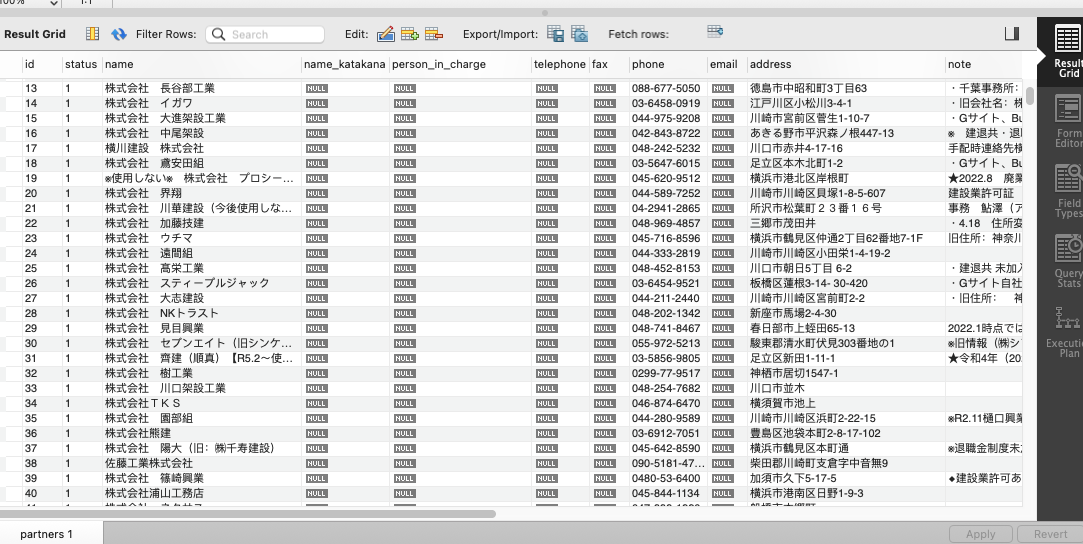The height and width of the screenshot is (544, 1083).
Task: Switch to the partners 1 tab
Action: click(x=46, y=534)
